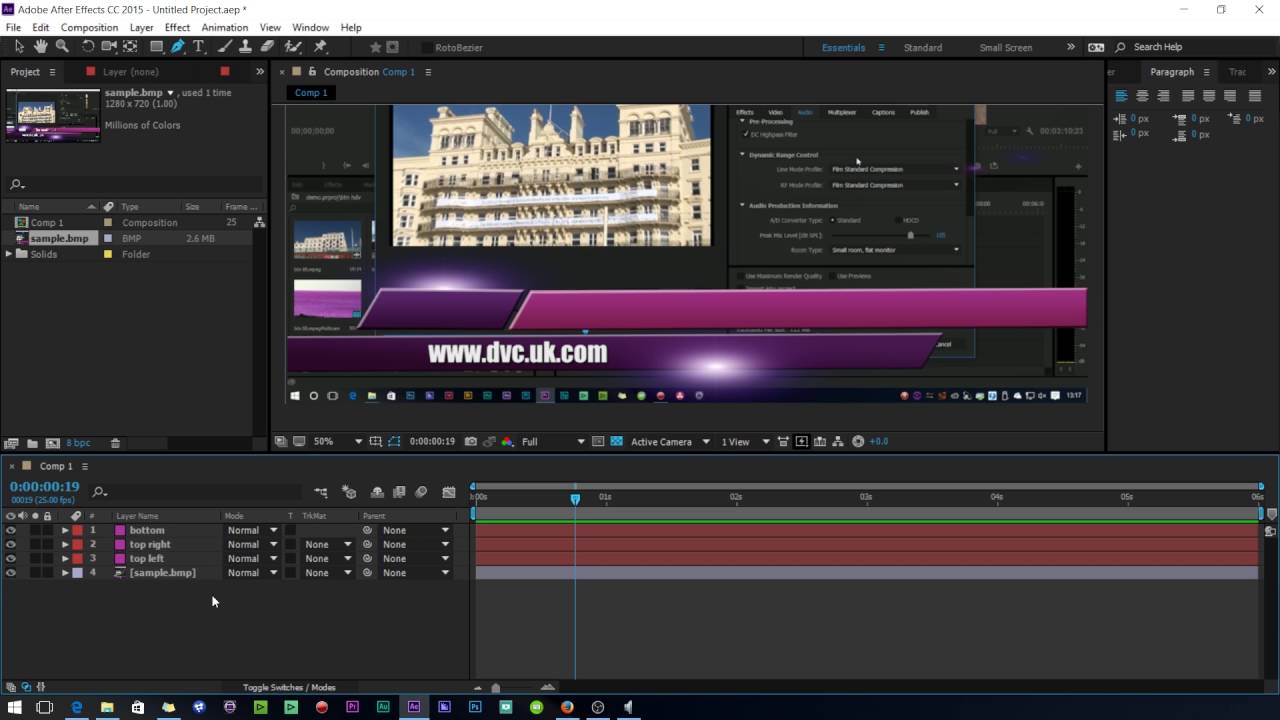Image resolution: width=1280 pixels, height=720 pixels.
Task: Delete selected project item with trash icon
Action: [x=115, y=443]
